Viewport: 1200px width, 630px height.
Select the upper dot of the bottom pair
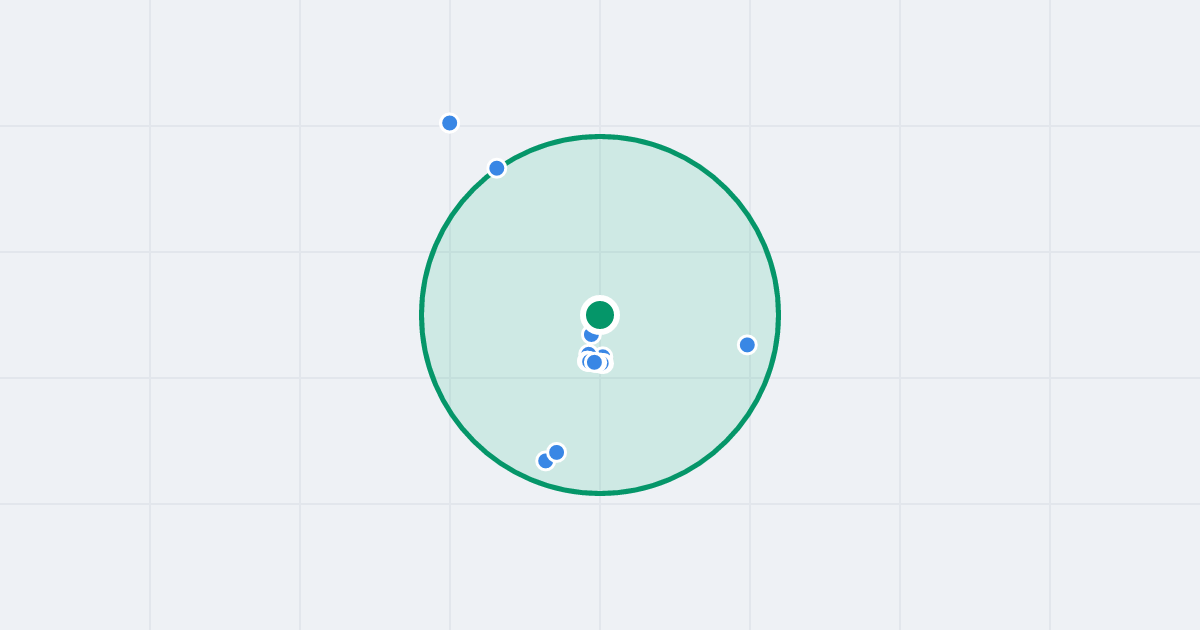(x=557, y=452)
